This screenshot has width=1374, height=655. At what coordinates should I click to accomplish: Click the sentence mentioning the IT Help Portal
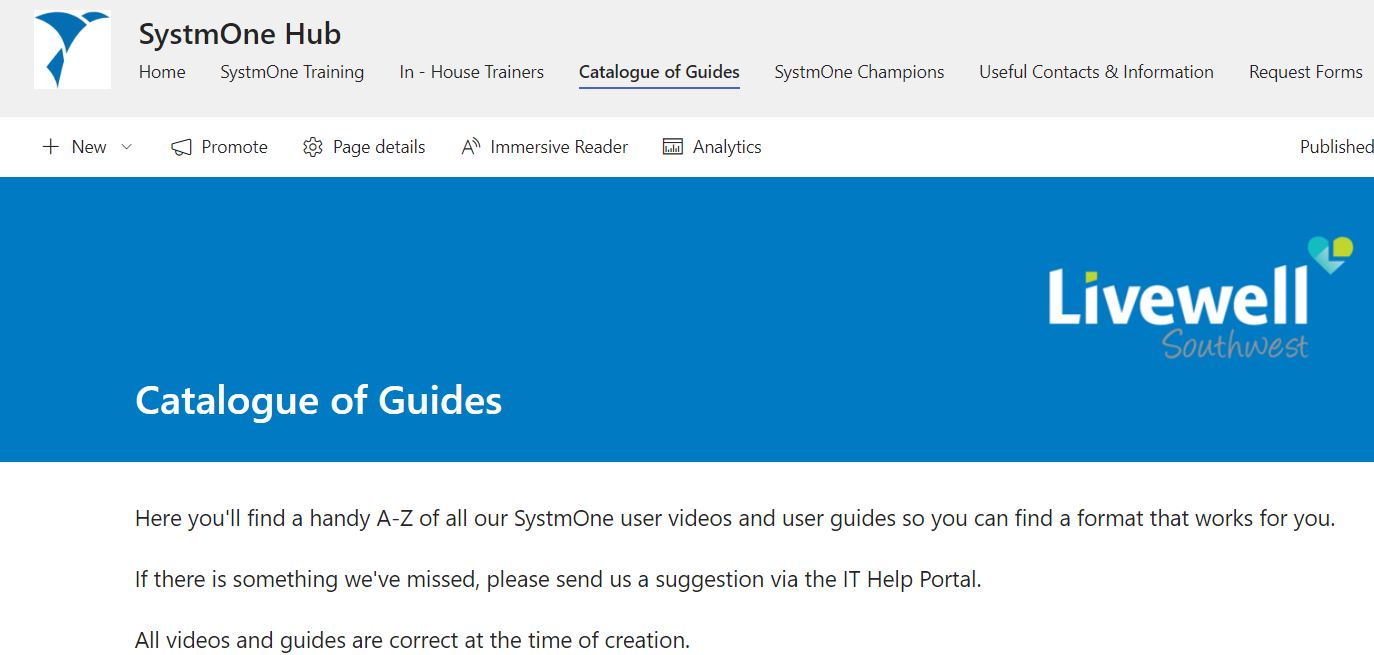click(558, 580)
